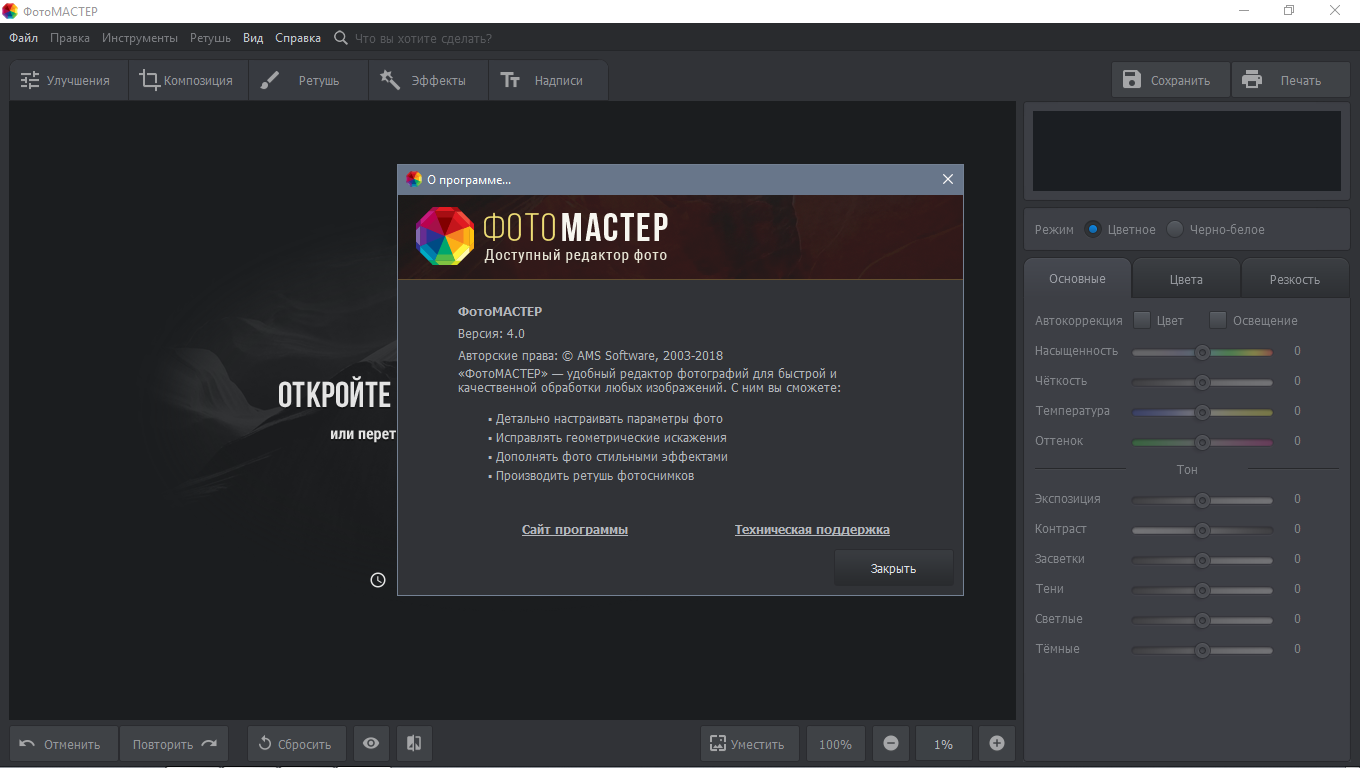Click the Тени slider handle
The image size is (1360, 768).
(1202, 590)
